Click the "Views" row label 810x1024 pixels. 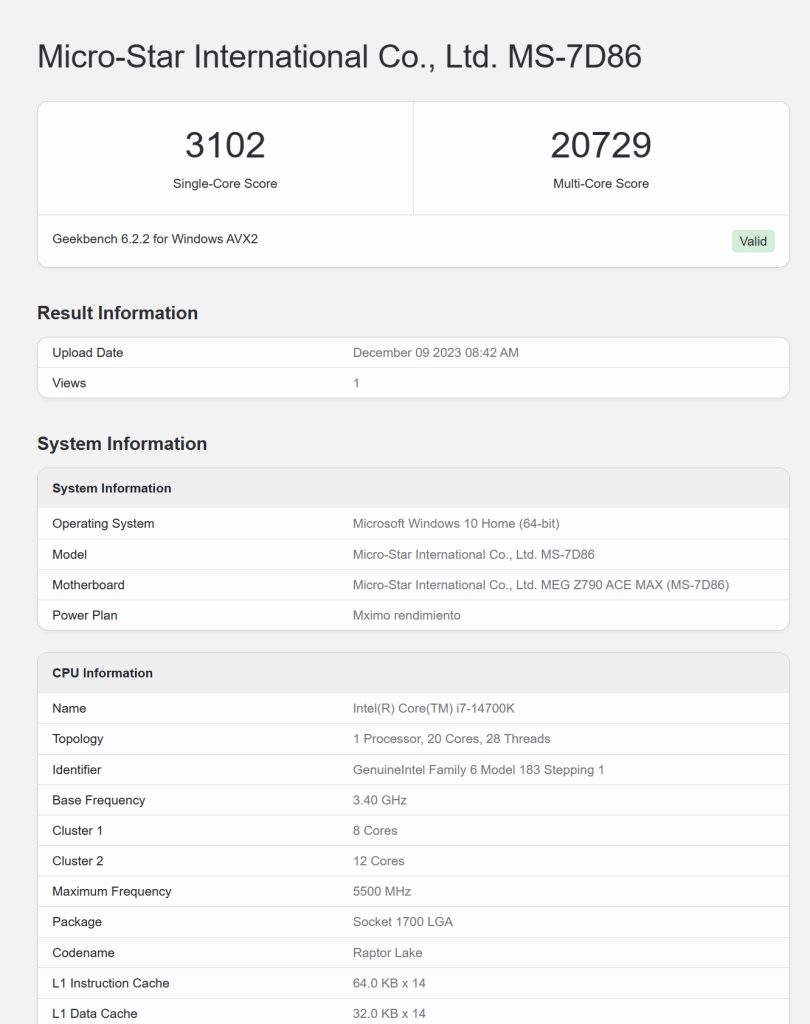(x=69, y=383)
